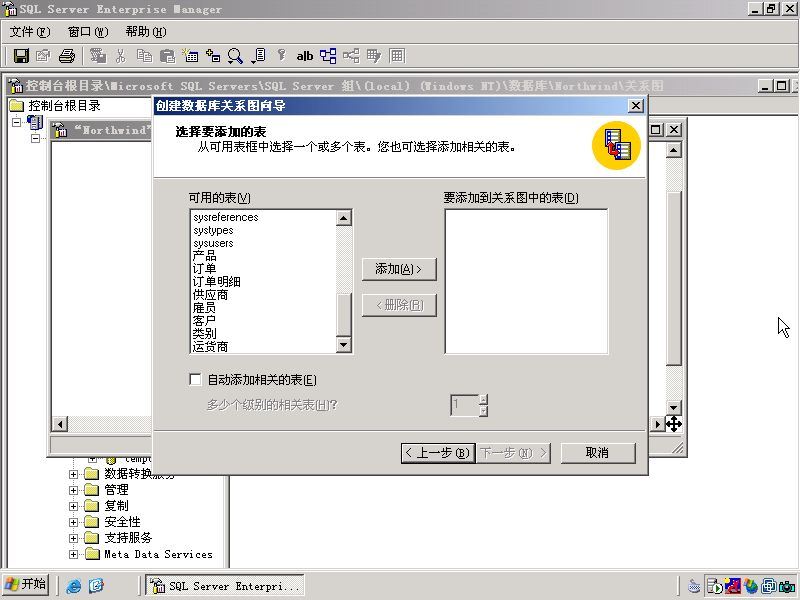Launch Internet Explorer from quick launch
This screenshot has width=800, height=600.
tap(73, 585)
